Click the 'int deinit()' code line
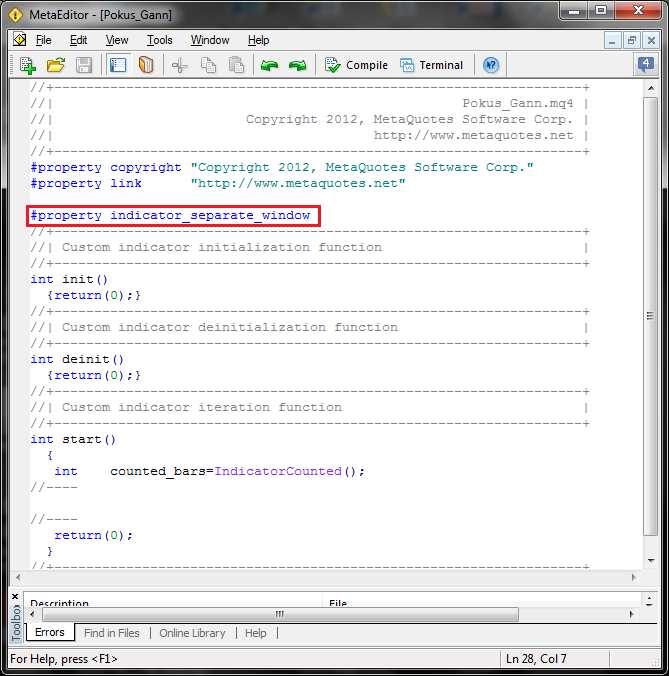Screen dimensions: 669x676 (x=77, y=359)
